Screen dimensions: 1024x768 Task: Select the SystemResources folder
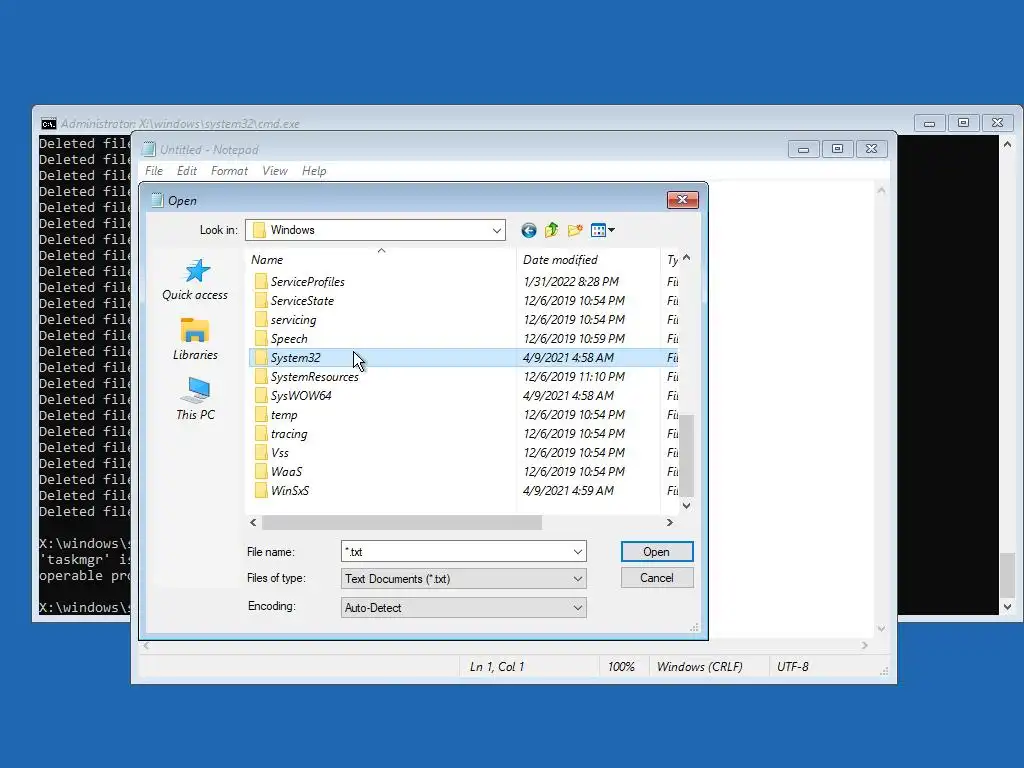314,376
